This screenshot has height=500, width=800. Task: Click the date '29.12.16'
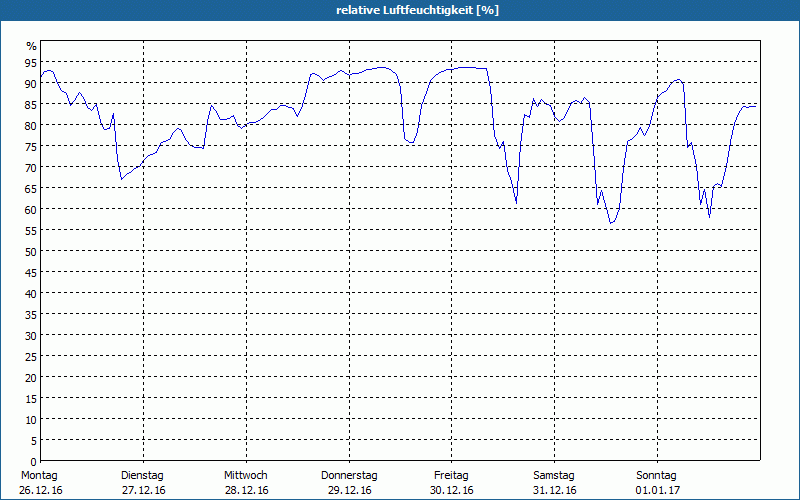point(349,491)
